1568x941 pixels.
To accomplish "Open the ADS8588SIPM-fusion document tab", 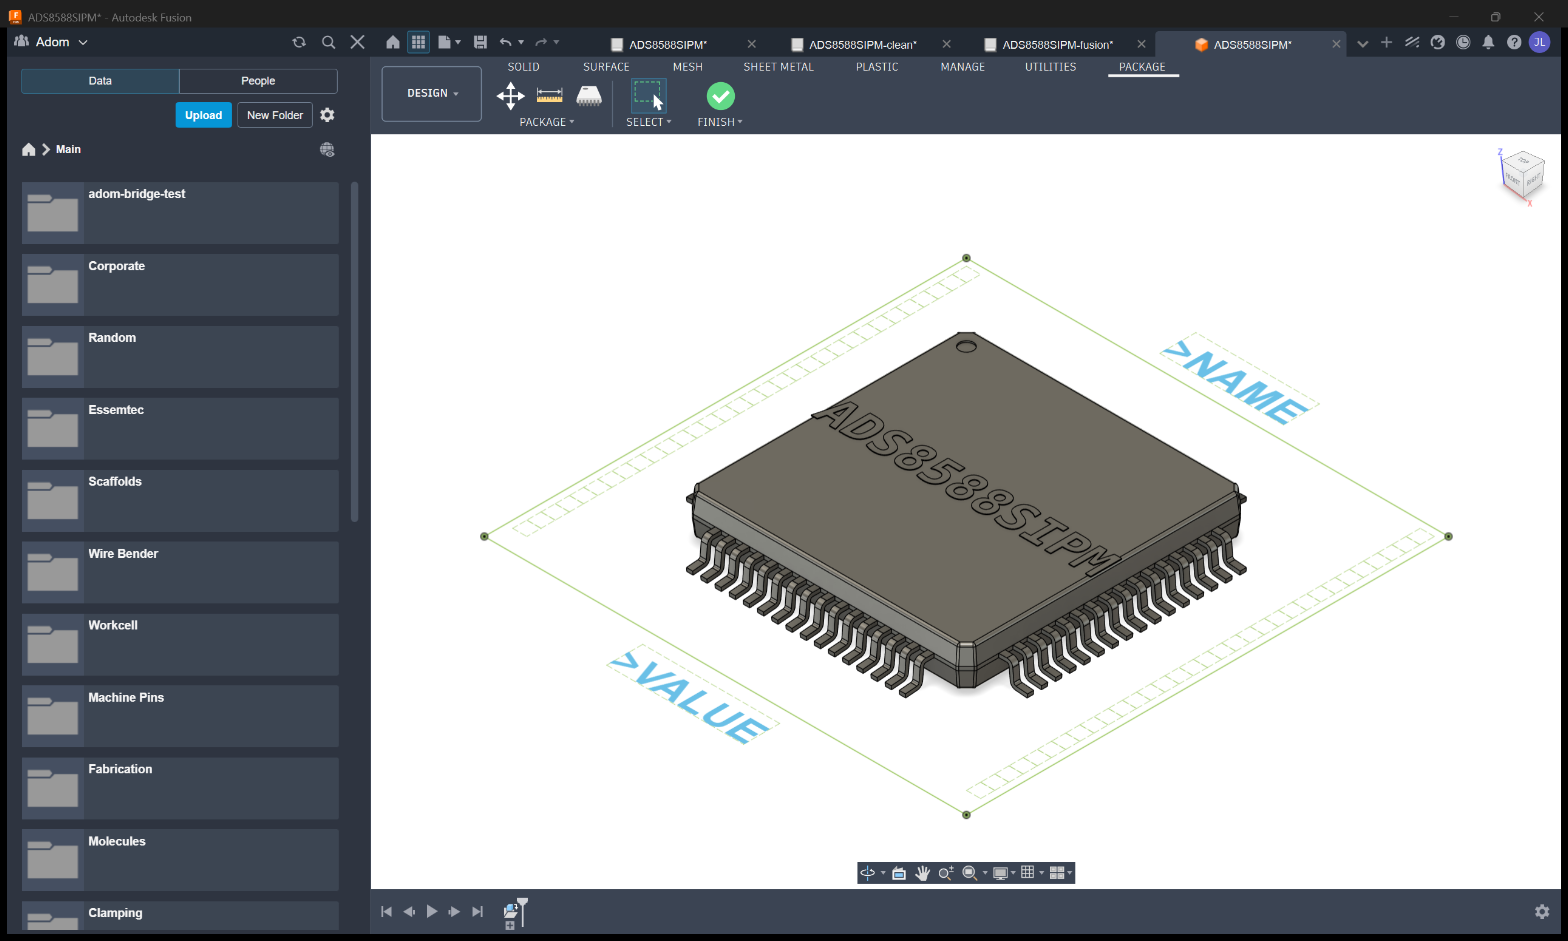I will (x=1058, y=44).
